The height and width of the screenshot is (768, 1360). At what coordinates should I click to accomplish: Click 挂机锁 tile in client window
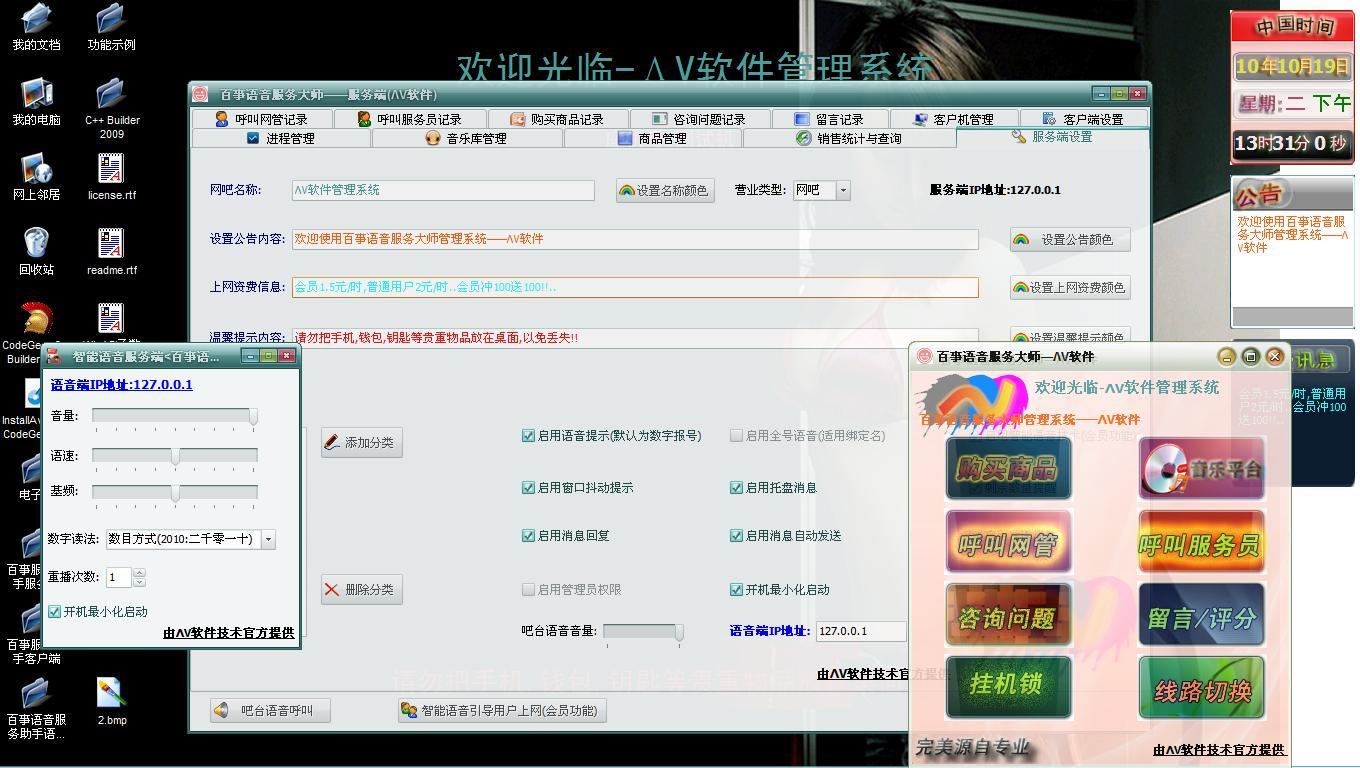point(1008,687)
